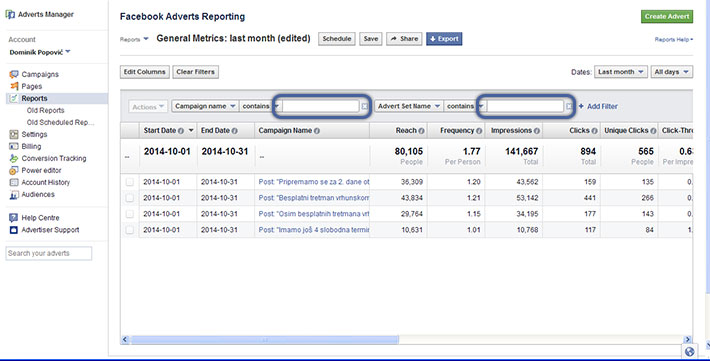Click the horizontal scrollbar thumb under the table
This screenshot has height=361, width=710.
pyautogui.click(x=265, y=340)
